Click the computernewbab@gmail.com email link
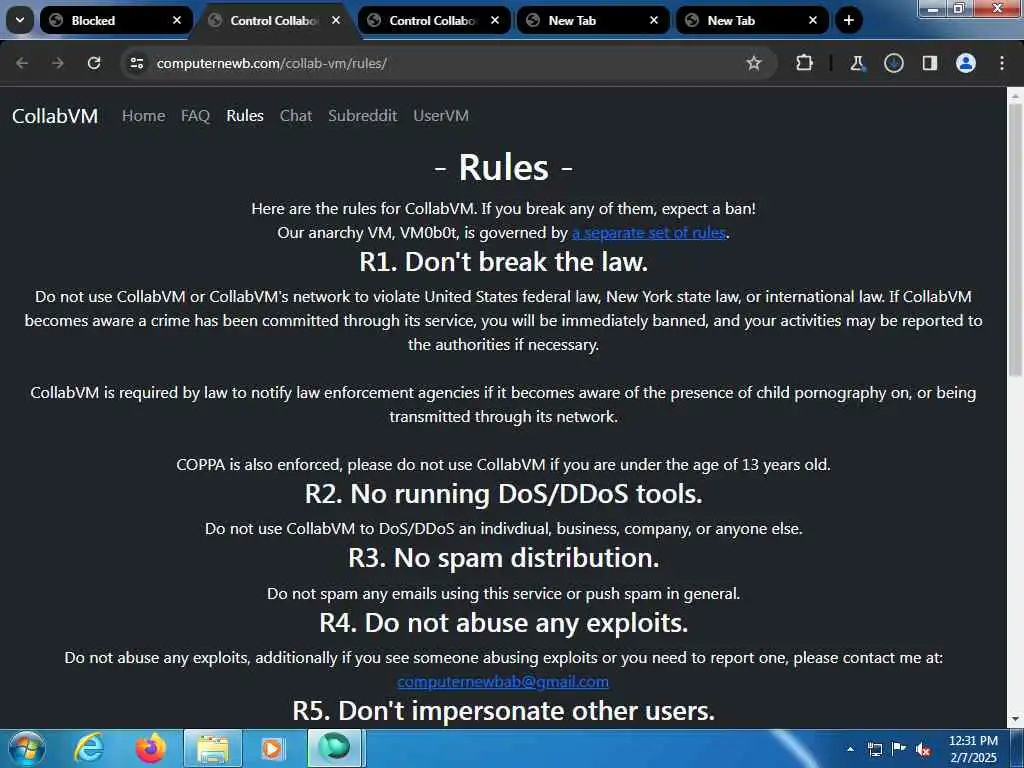The image size is (1024, 768). [503, 681]
